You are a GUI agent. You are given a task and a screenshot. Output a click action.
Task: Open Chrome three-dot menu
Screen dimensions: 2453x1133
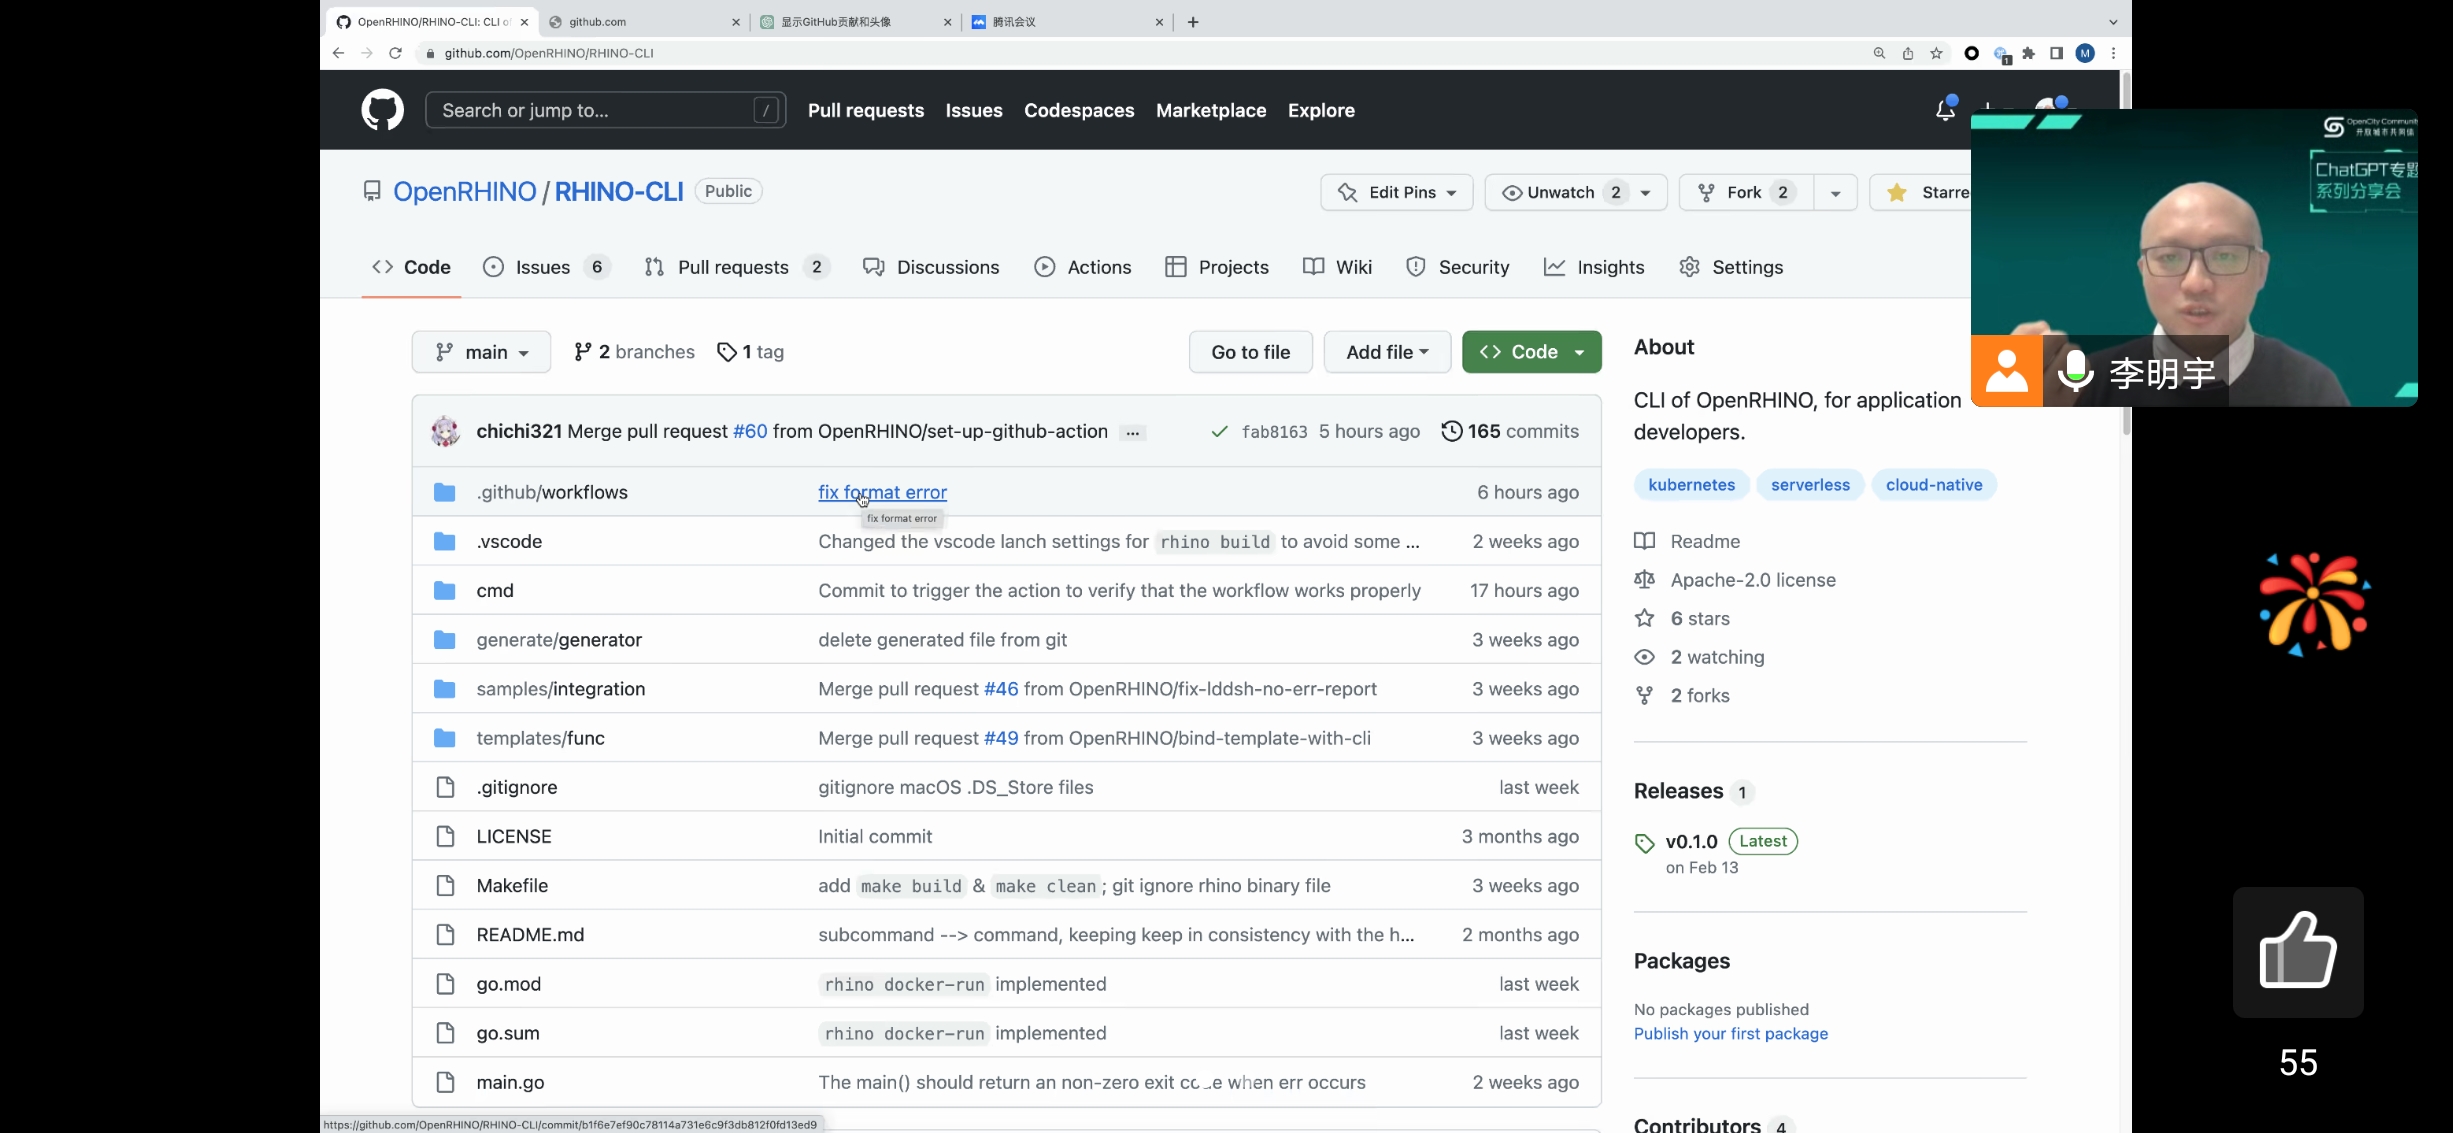[2113, 53]
